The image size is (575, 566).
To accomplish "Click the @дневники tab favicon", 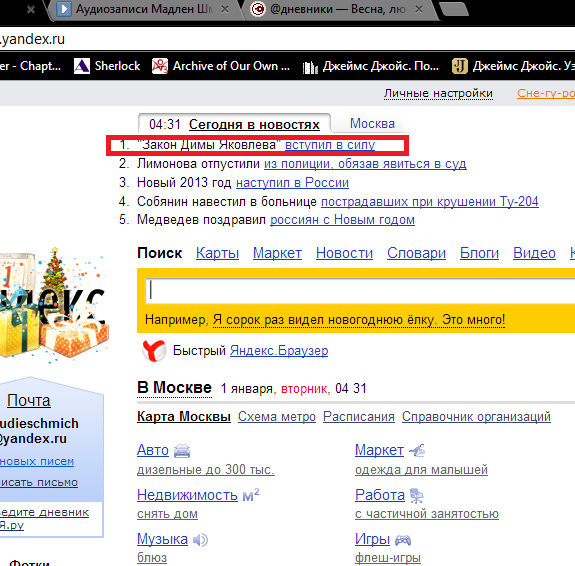I will pyautogui.click(x=258, y=9).
